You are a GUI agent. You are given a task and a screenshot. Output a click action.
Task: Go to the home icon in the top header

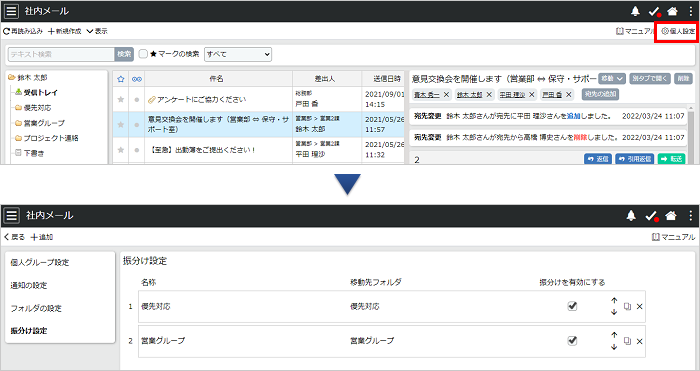[x=672, y=11]
